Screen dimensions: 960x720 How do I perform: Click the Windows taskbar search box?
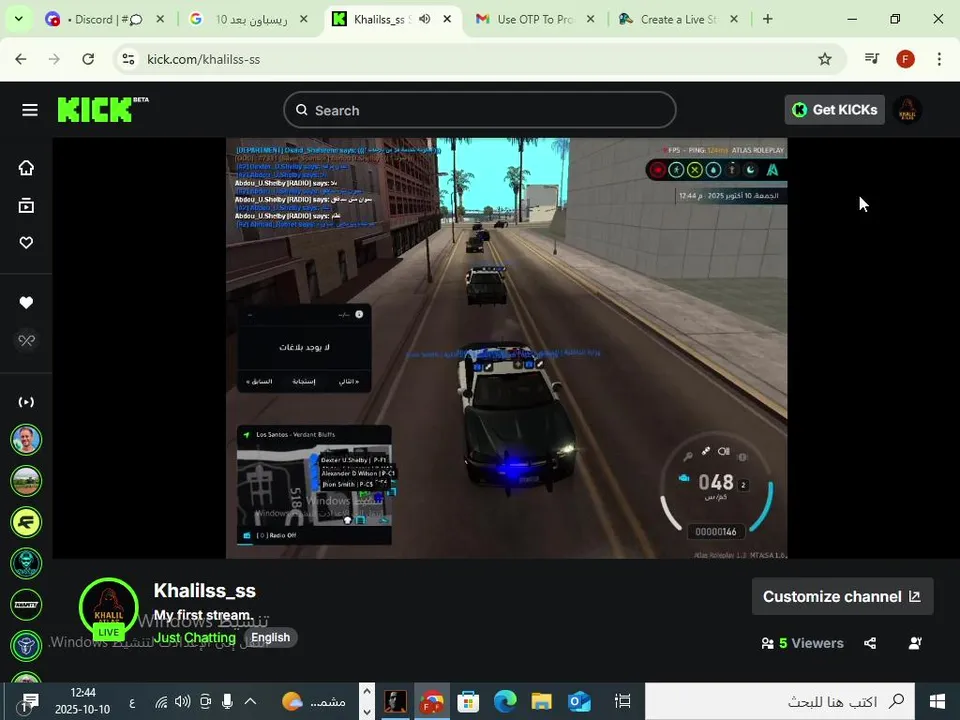780,702
